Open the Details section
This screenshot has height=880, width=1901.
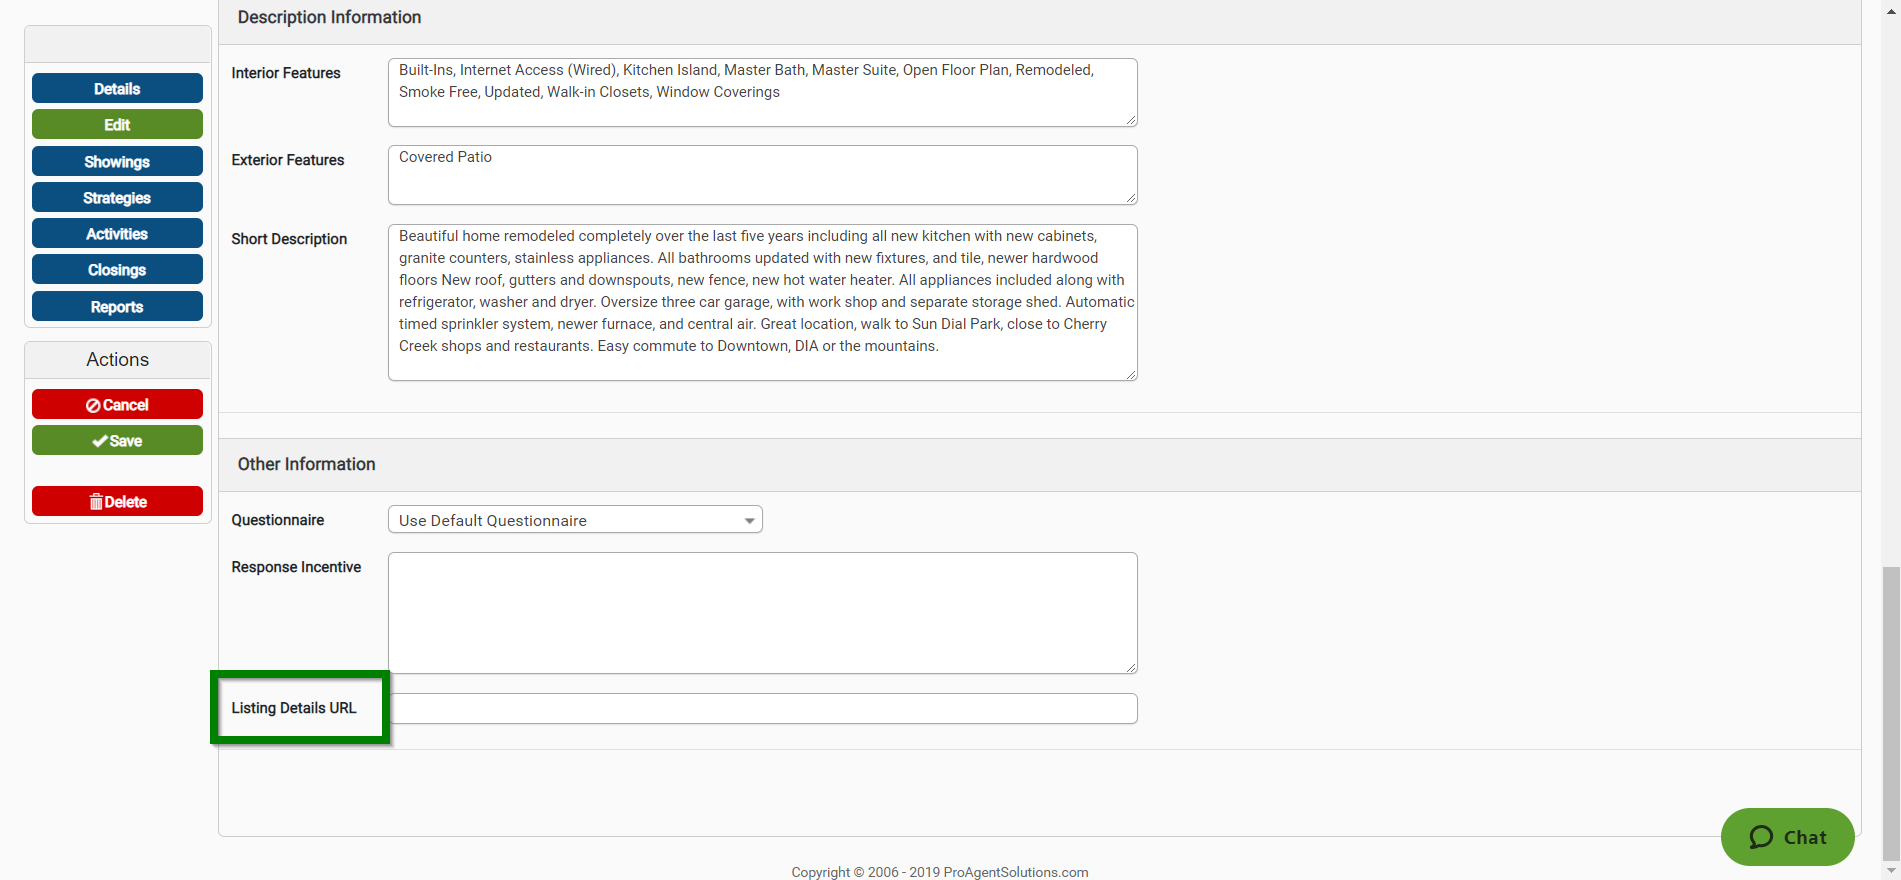pyautogui.click(x=117, y=88)
